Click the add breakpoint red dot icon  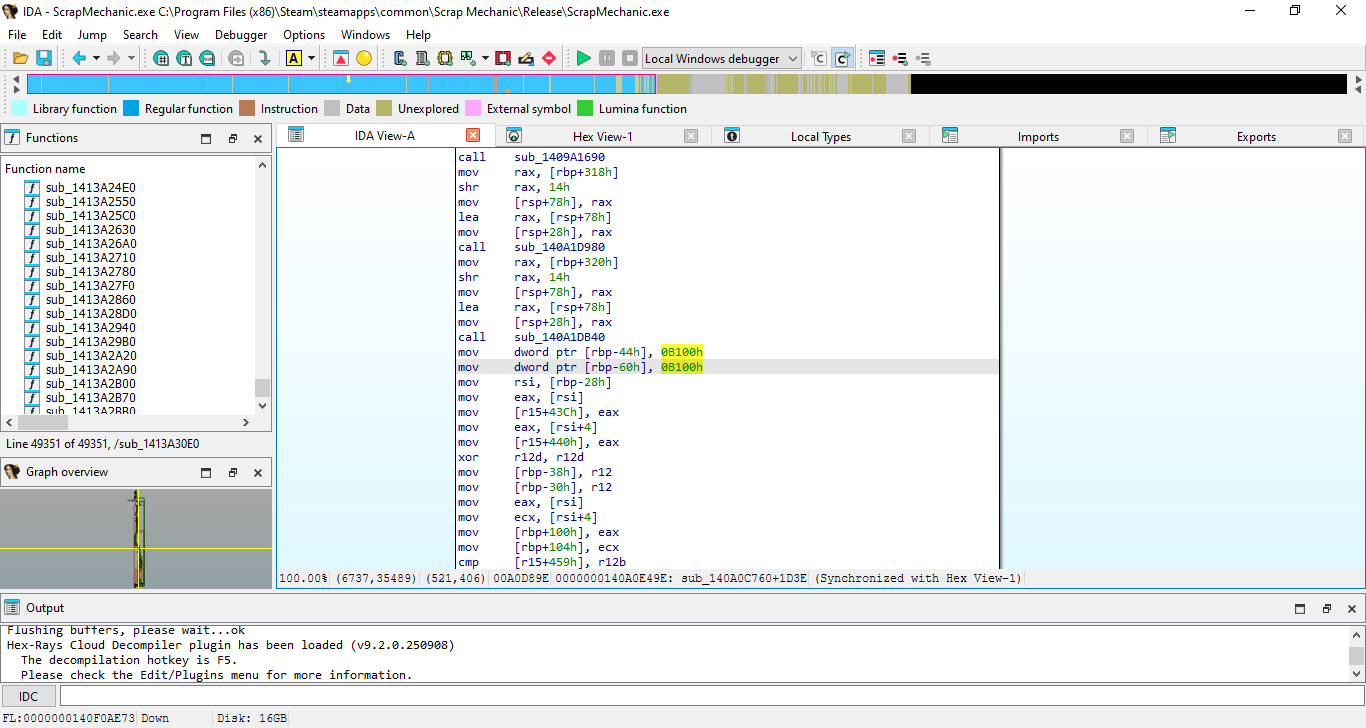(900, 58)
